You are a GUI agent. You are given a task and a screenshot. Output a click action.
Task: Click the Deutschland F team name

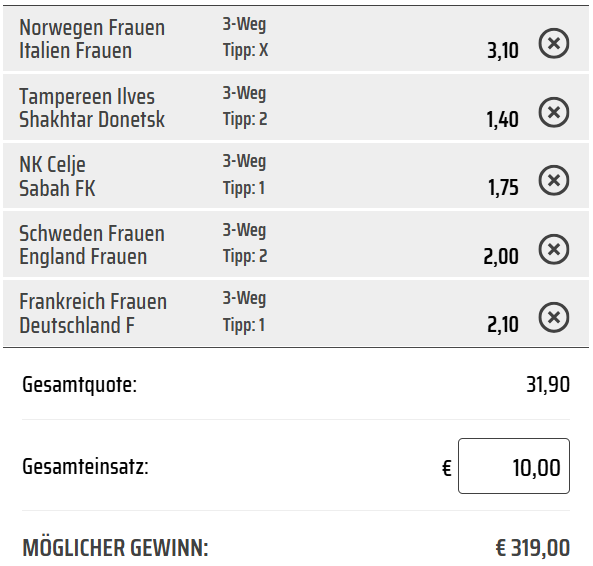click(x=77, y=326)
